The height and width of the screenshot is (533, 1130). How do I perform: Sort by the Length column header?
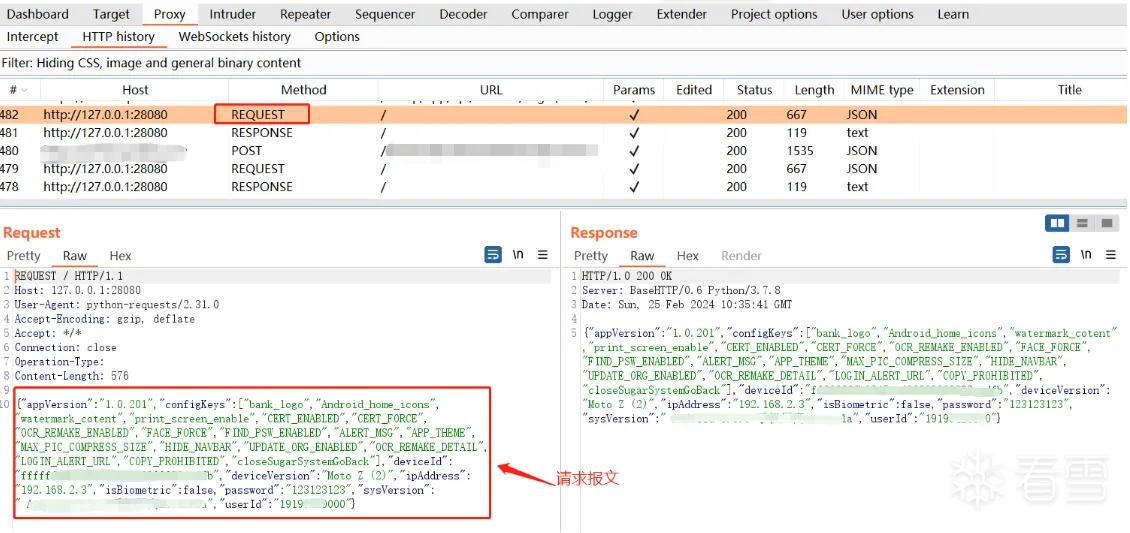[x=814, y=90]
